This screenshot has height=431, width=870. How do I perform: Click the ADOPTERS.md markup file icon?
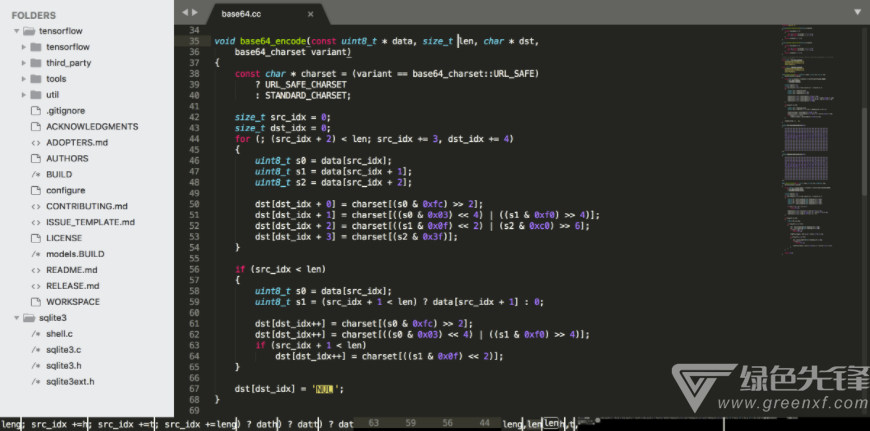[x=36, y=142]
